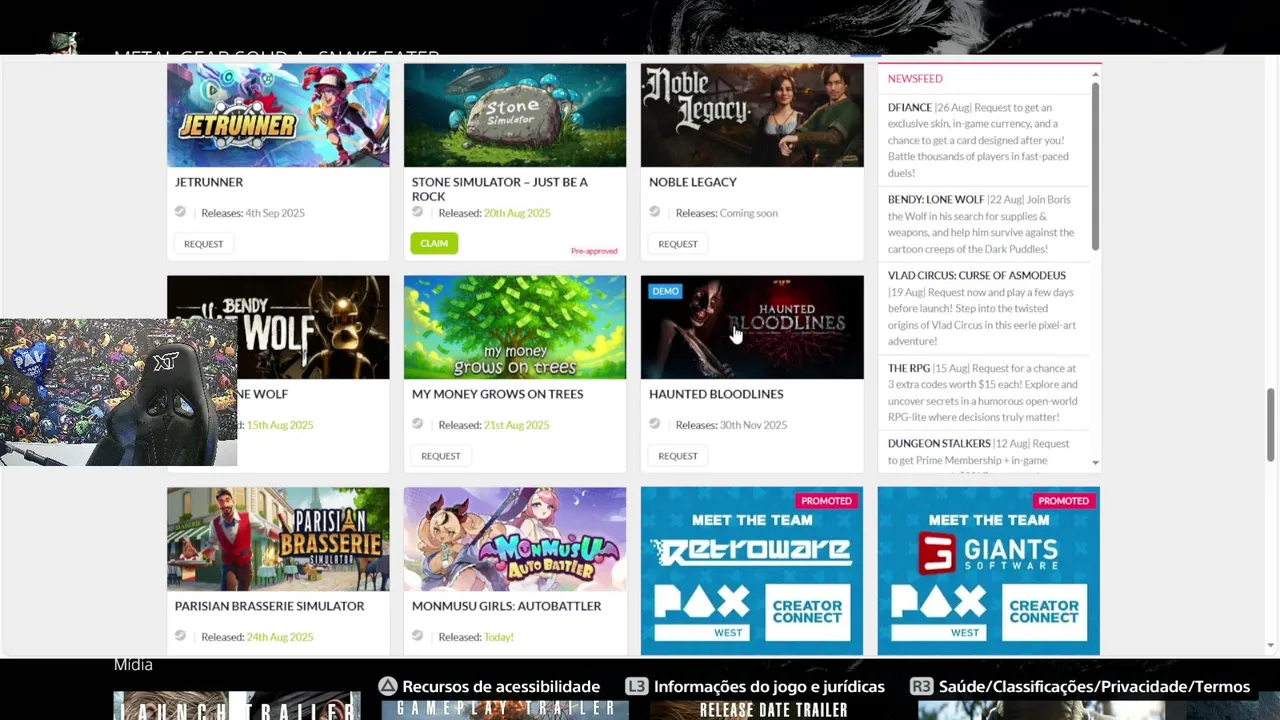Click the newsfeed scroll down arrow
The image size is (1280, 720).
tap(1095, 463)
